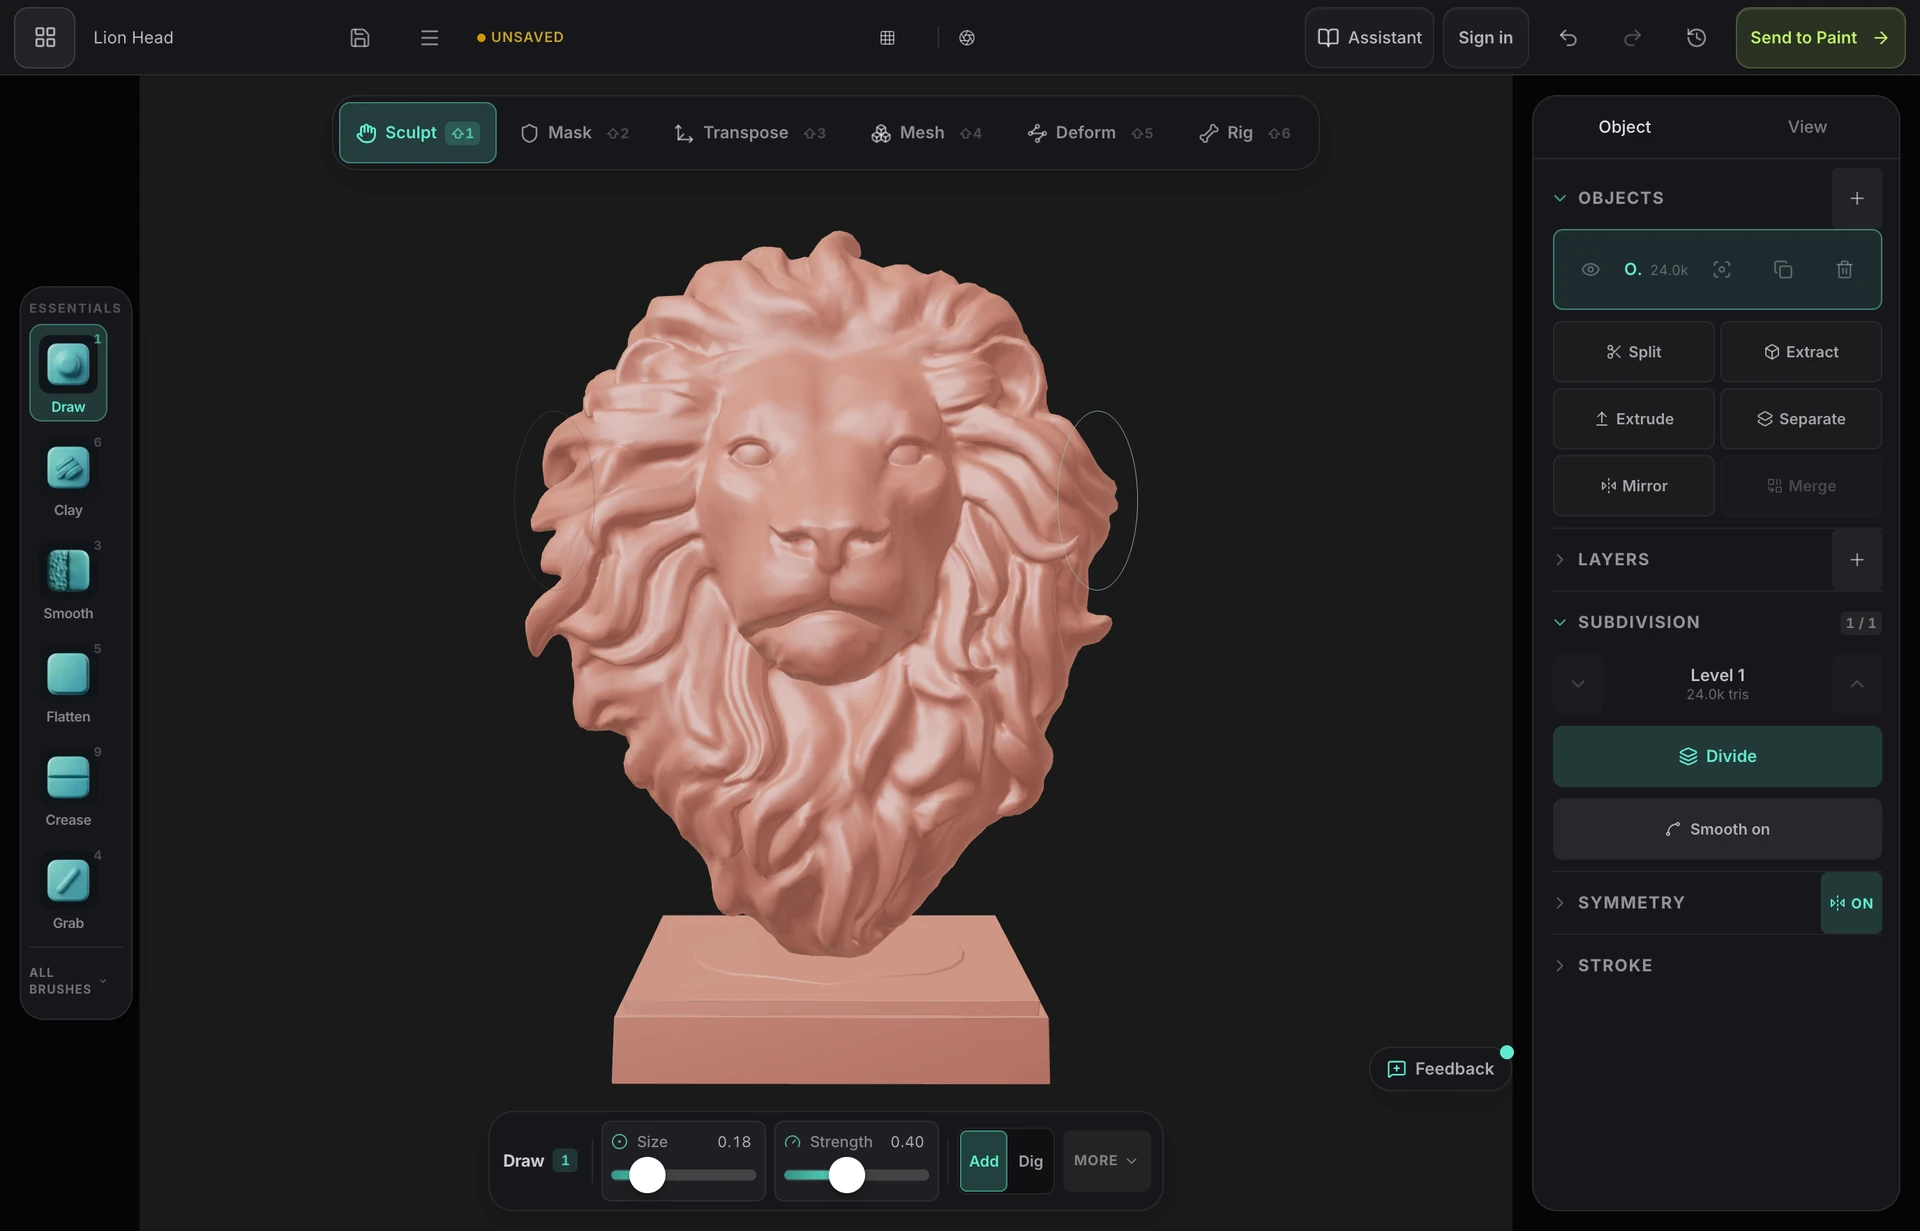The height and width of the screenshot is (1231, 1920).
Task: Select the Draw brush
Action: (x=68, y=372)
